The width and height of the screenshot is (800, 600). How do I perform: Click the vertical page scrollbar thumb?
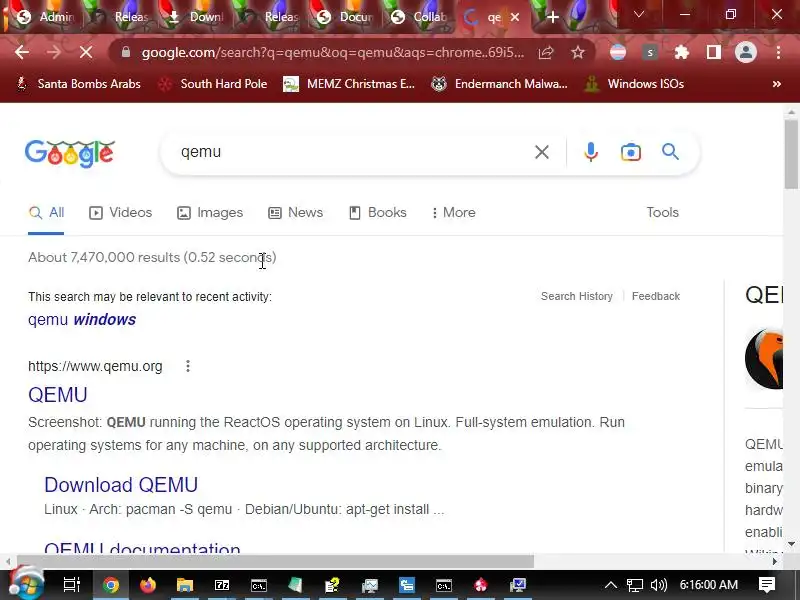click(x=791, y=154)
